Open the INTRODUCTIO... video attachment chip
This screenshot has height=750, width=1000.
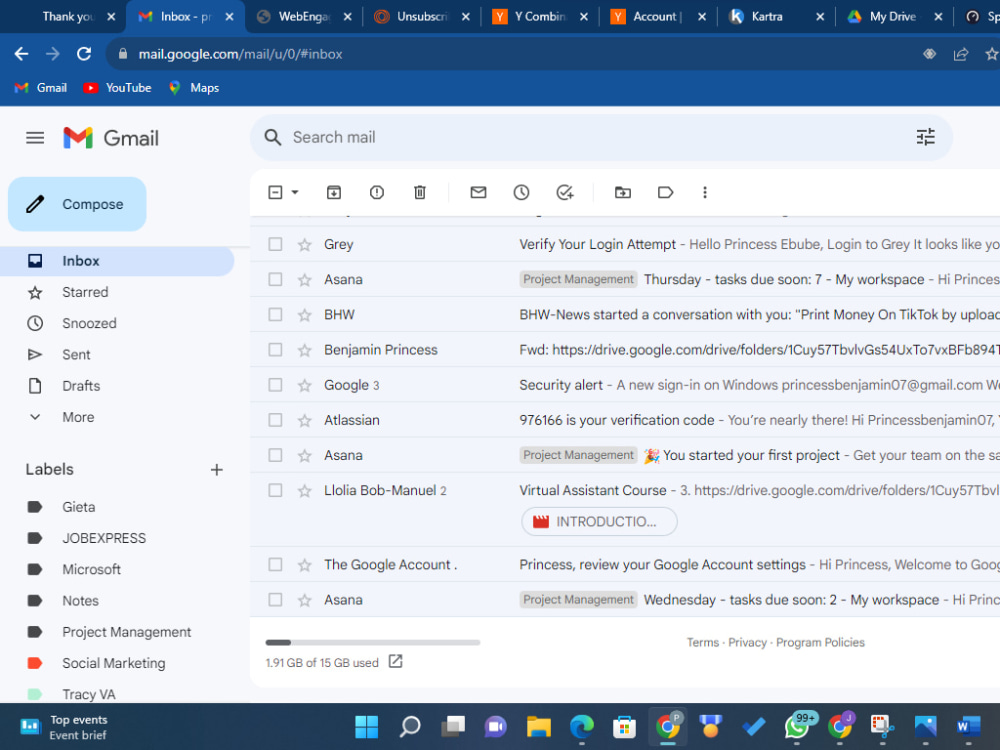click(599, 522)
